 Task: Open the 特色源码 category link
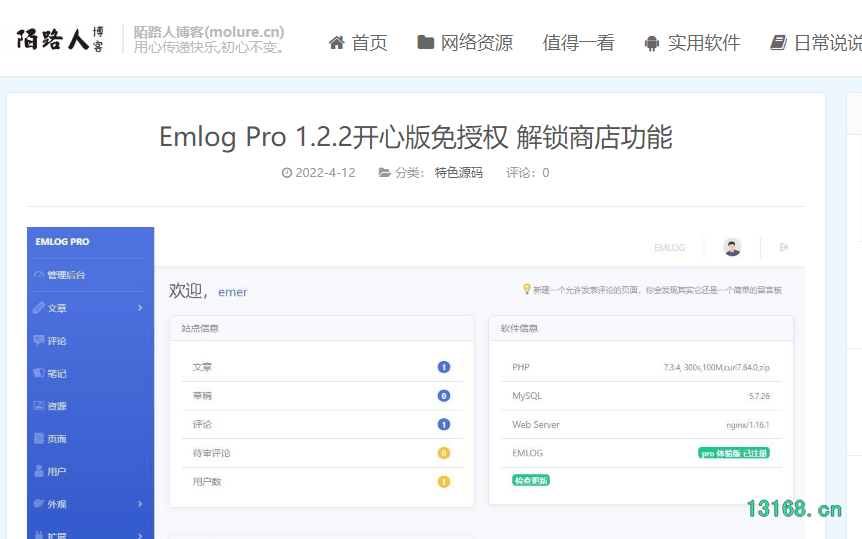click(x=458, y=173)
